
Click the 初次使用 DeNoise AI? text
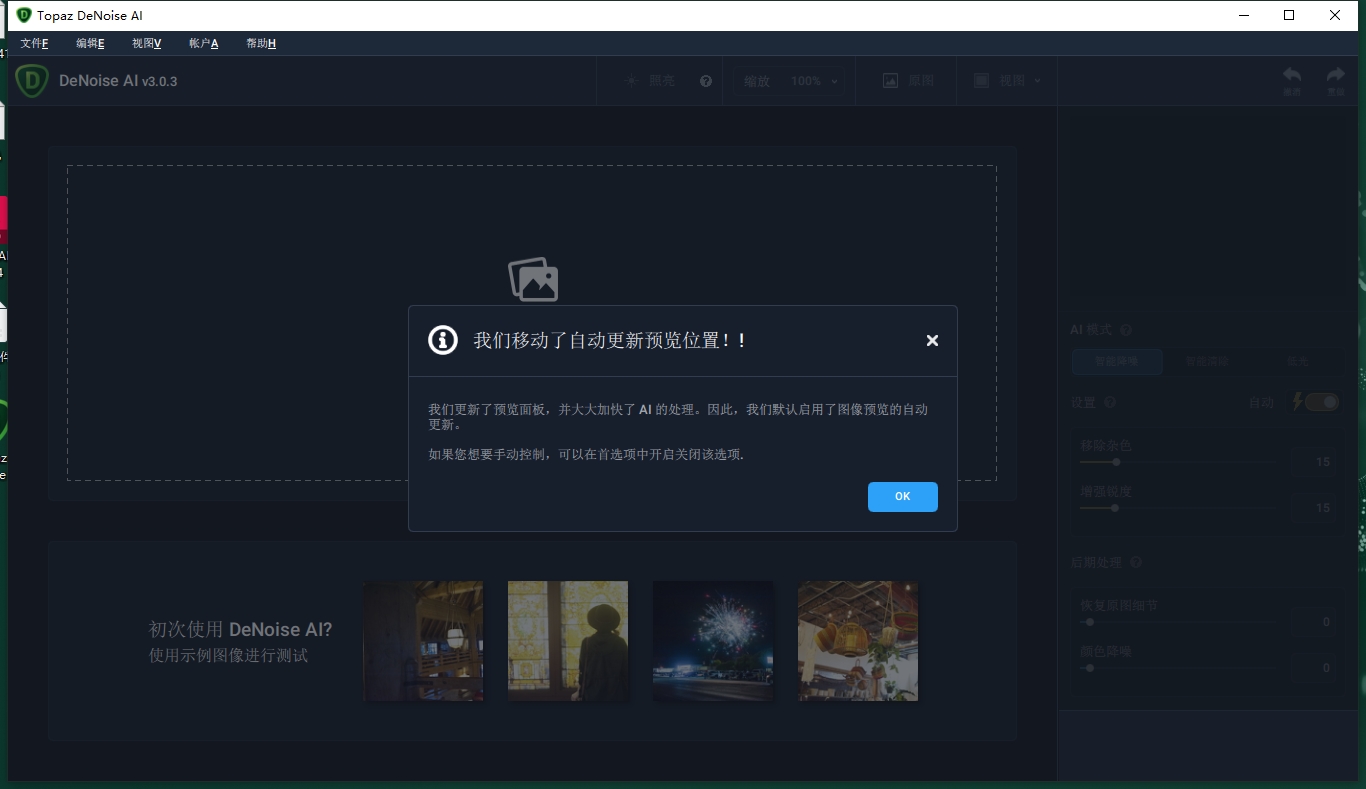click(x=240, y=629)
